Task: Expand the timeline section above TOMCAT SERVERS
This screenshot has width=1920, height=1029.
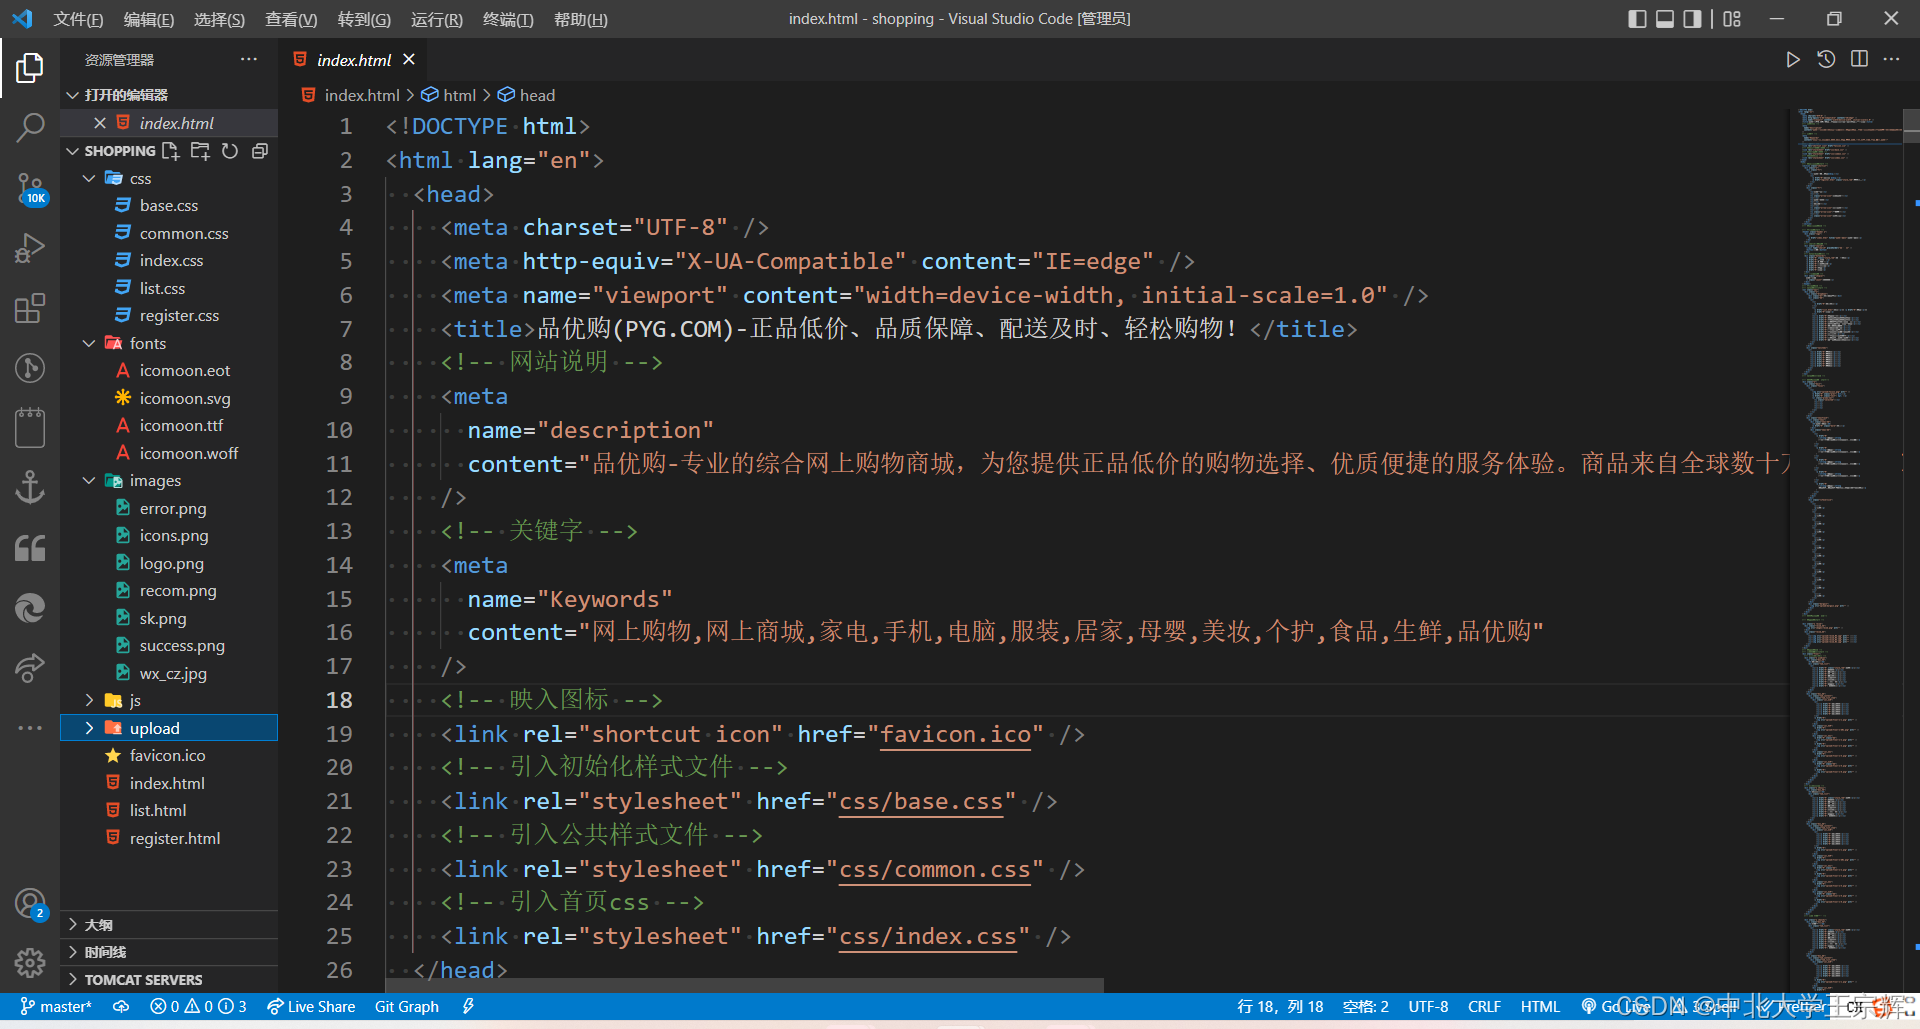Action: click(170, 952)
